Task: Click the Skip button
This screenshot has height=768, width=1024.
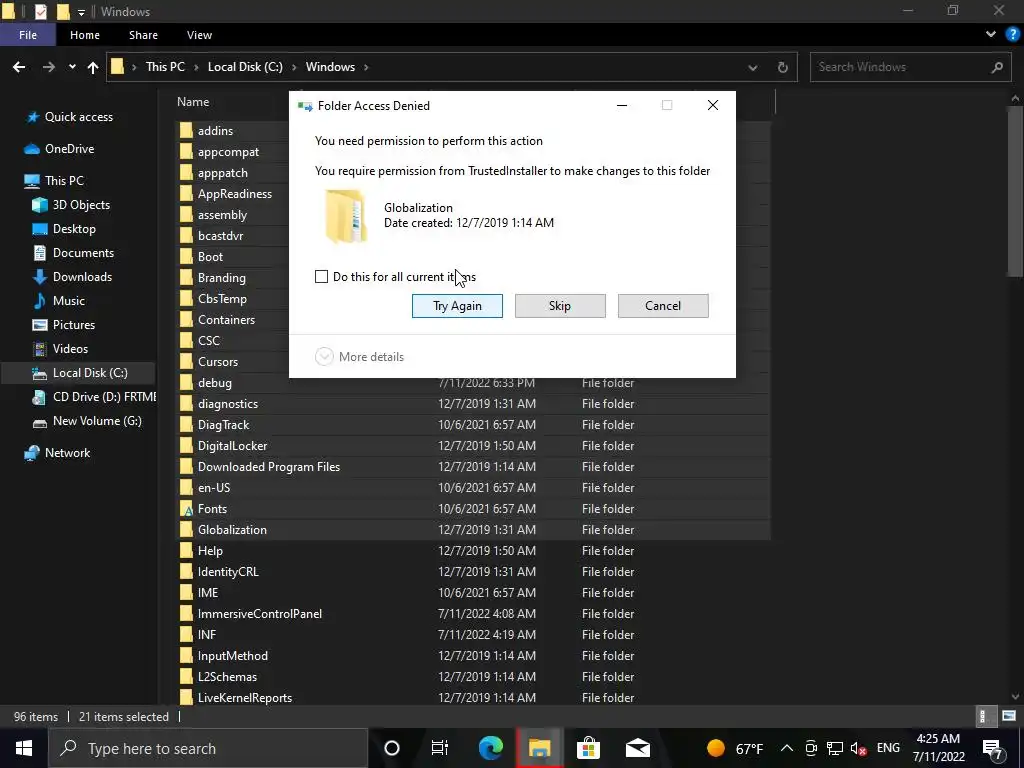Action: pos(560,306)
